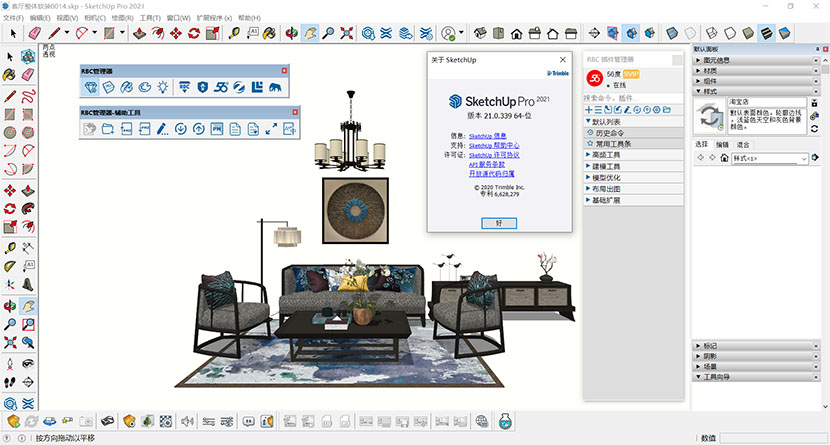Click the 好 button in About dialog
The height and width of the screenshot is (445, 830).
point(499,223)
